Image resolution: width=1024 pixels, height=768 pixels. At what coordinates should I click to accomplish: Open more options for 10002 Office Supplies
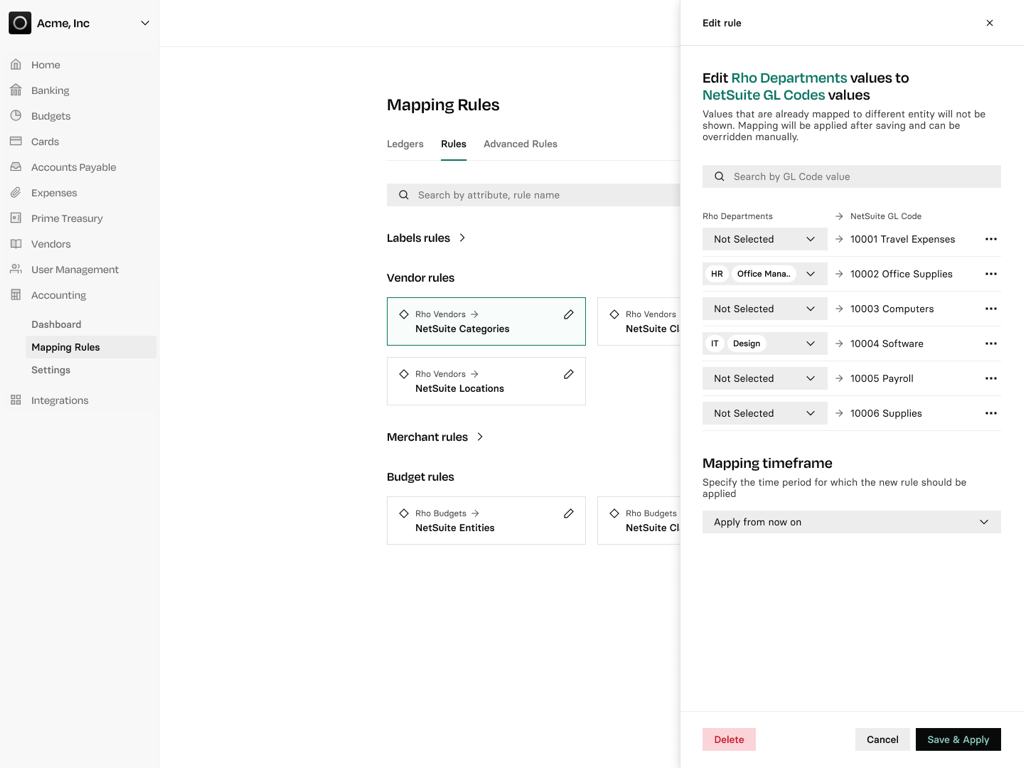pyautogui.click(x=991, y=274)
